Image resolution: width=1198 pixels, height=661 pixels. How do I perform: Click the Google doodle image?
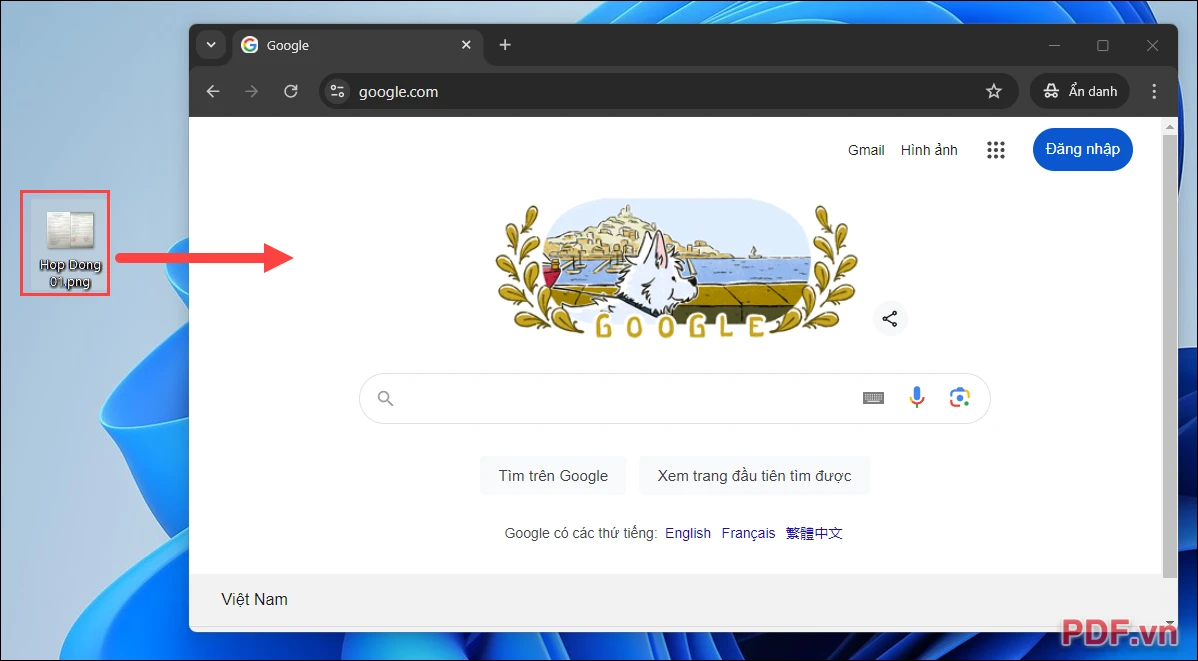tap(676, 269)
